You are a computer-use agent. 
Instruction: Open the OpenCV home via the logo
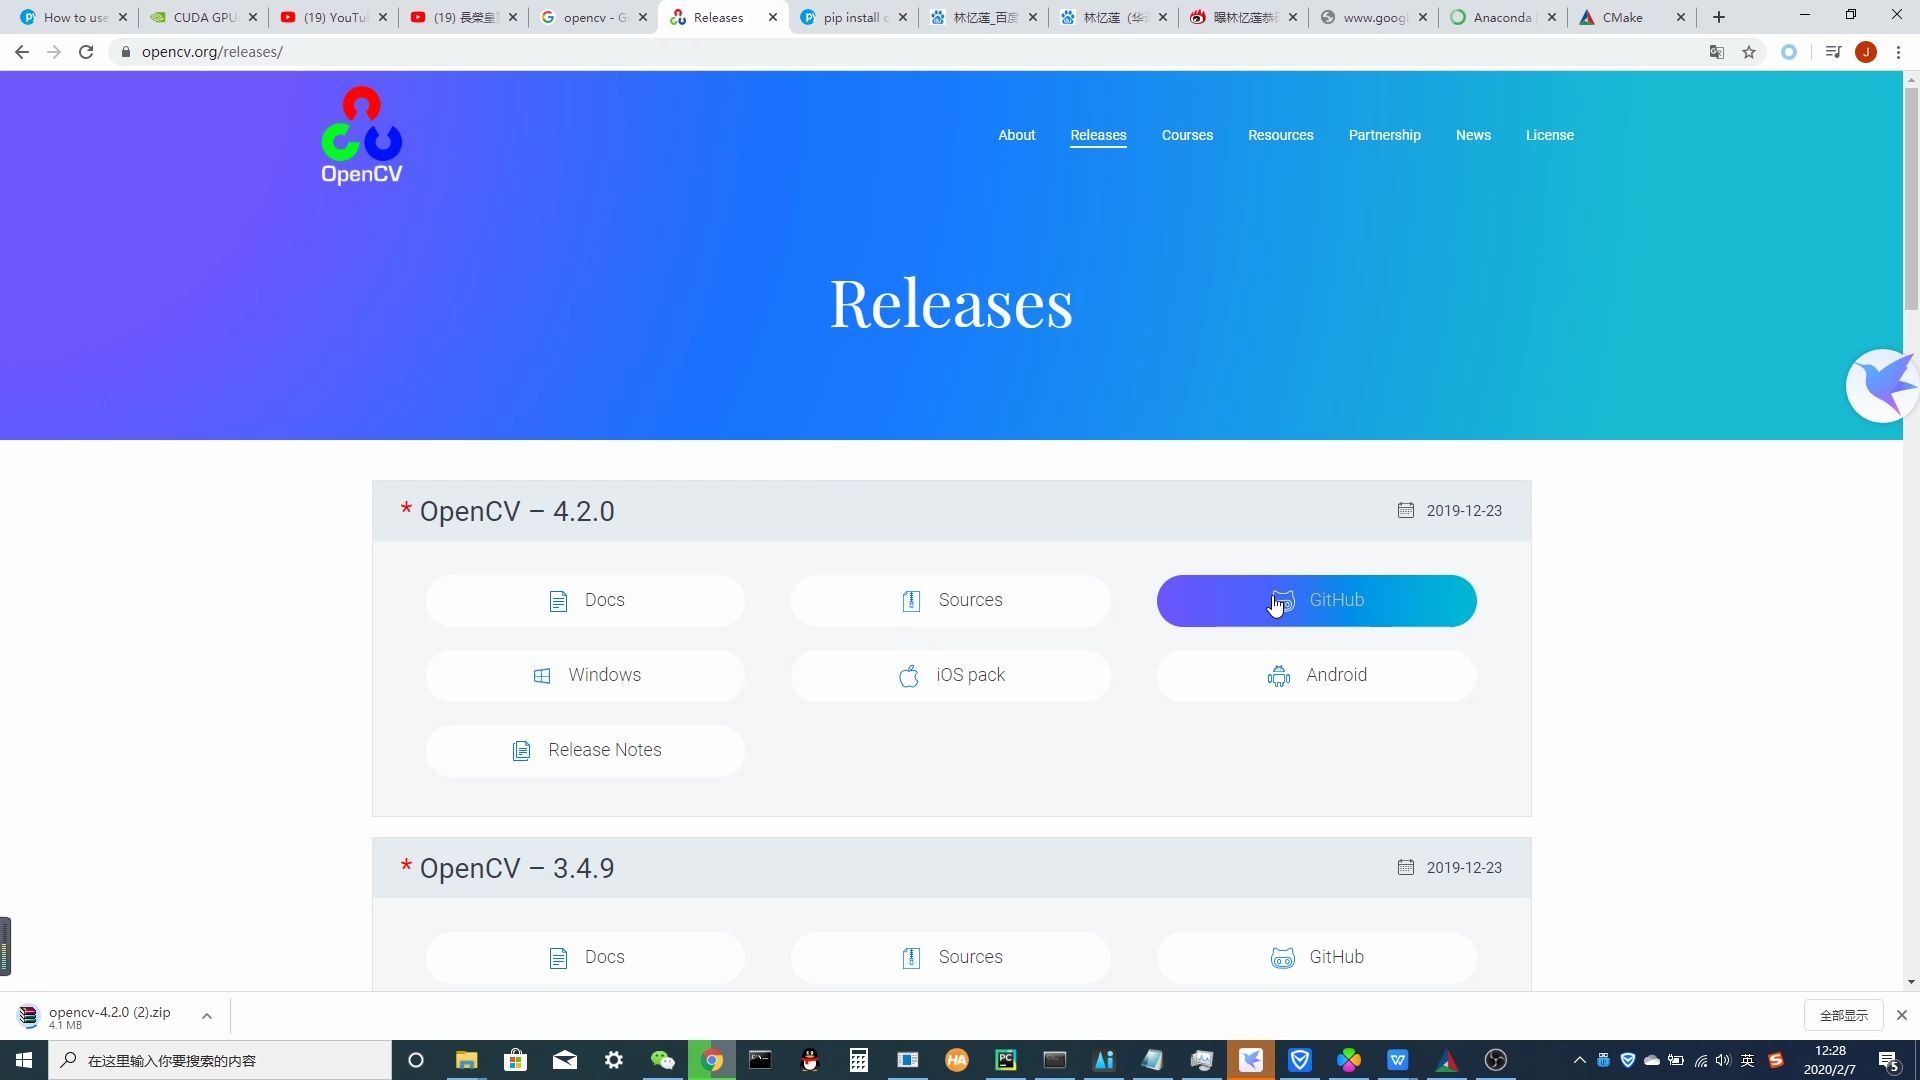pos(361,135)
